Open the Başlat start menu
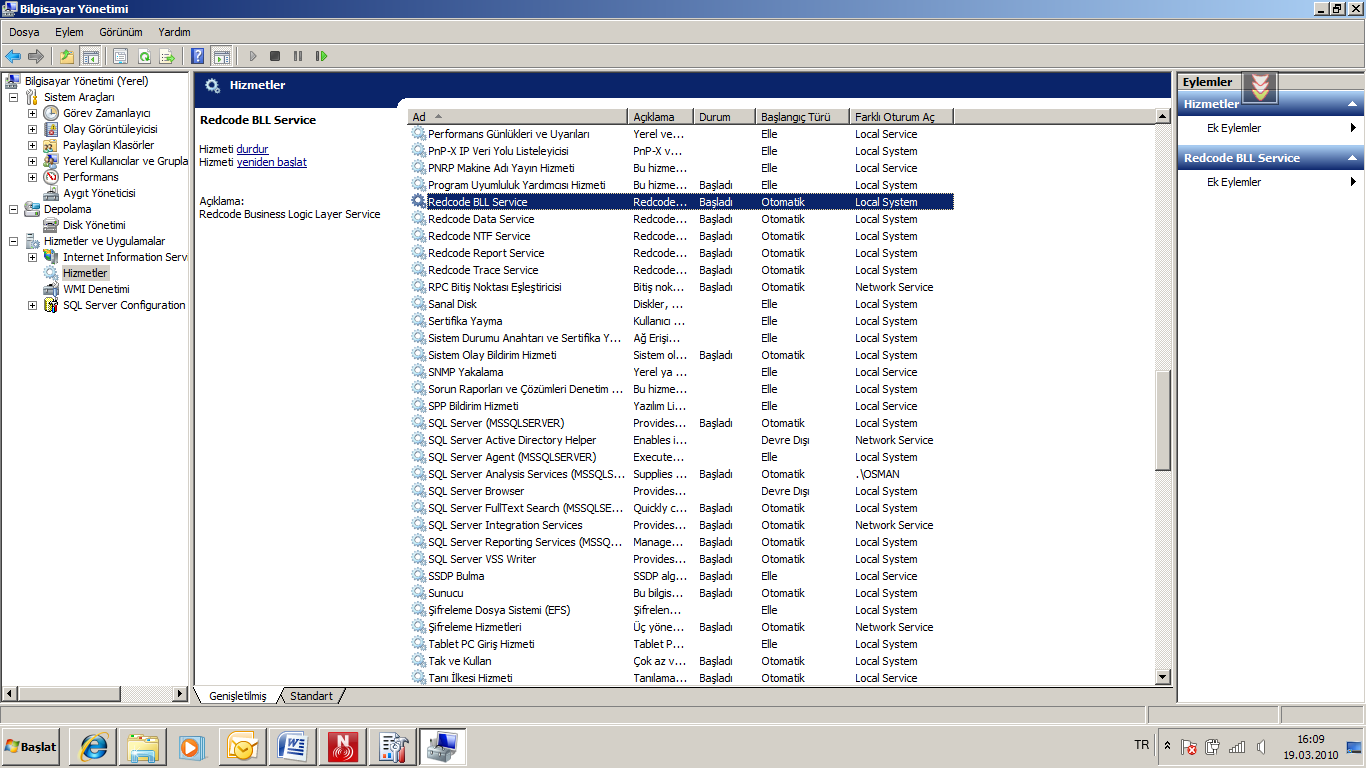Image resolution: width=1366 pixels, height=768 pixels. point(31,746)
